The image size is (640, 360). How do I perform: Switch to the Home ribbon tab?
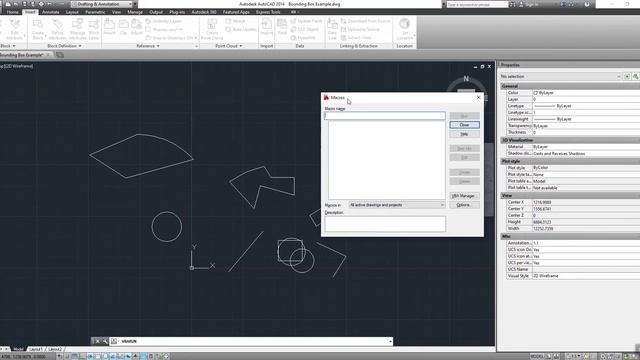13,12
